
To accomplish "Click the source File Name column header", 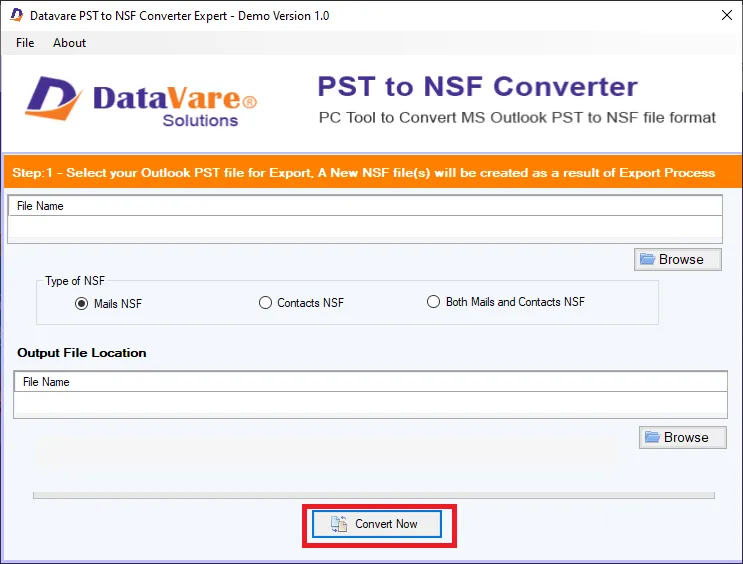I will pos(365,206).
